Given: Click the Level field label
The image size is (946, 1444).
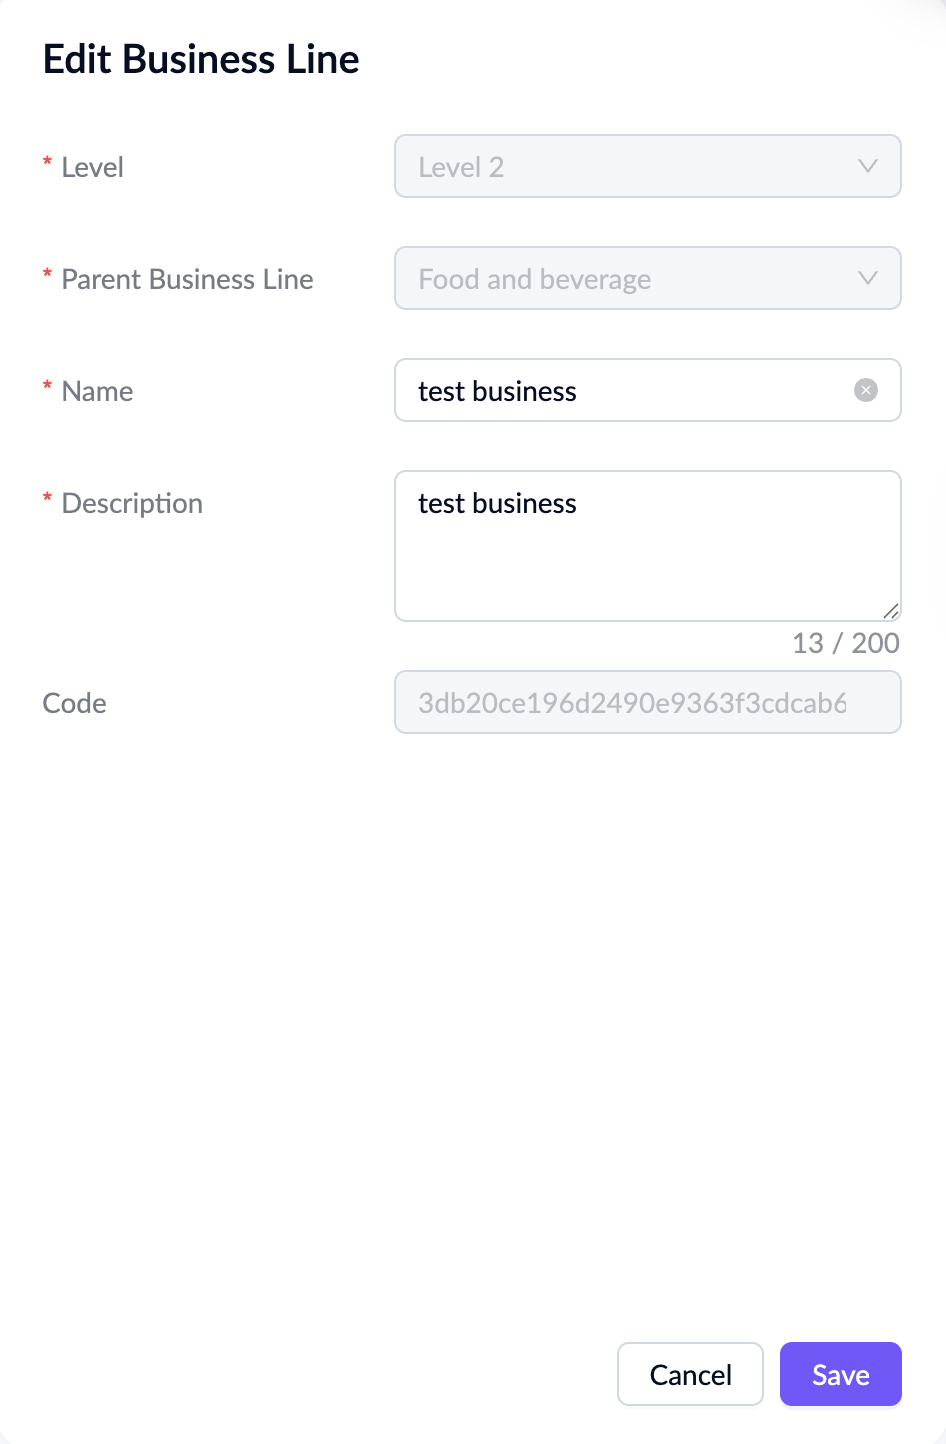Looking at the screenshot, I should pos(92,167).
